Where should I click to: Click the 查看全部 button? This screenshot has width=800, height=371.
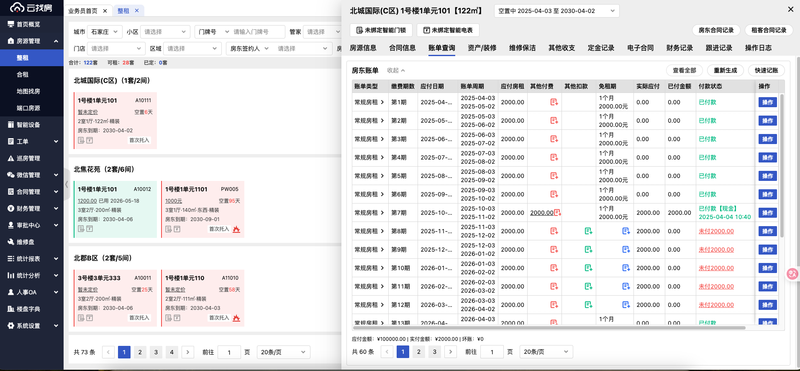click(684, 70)
